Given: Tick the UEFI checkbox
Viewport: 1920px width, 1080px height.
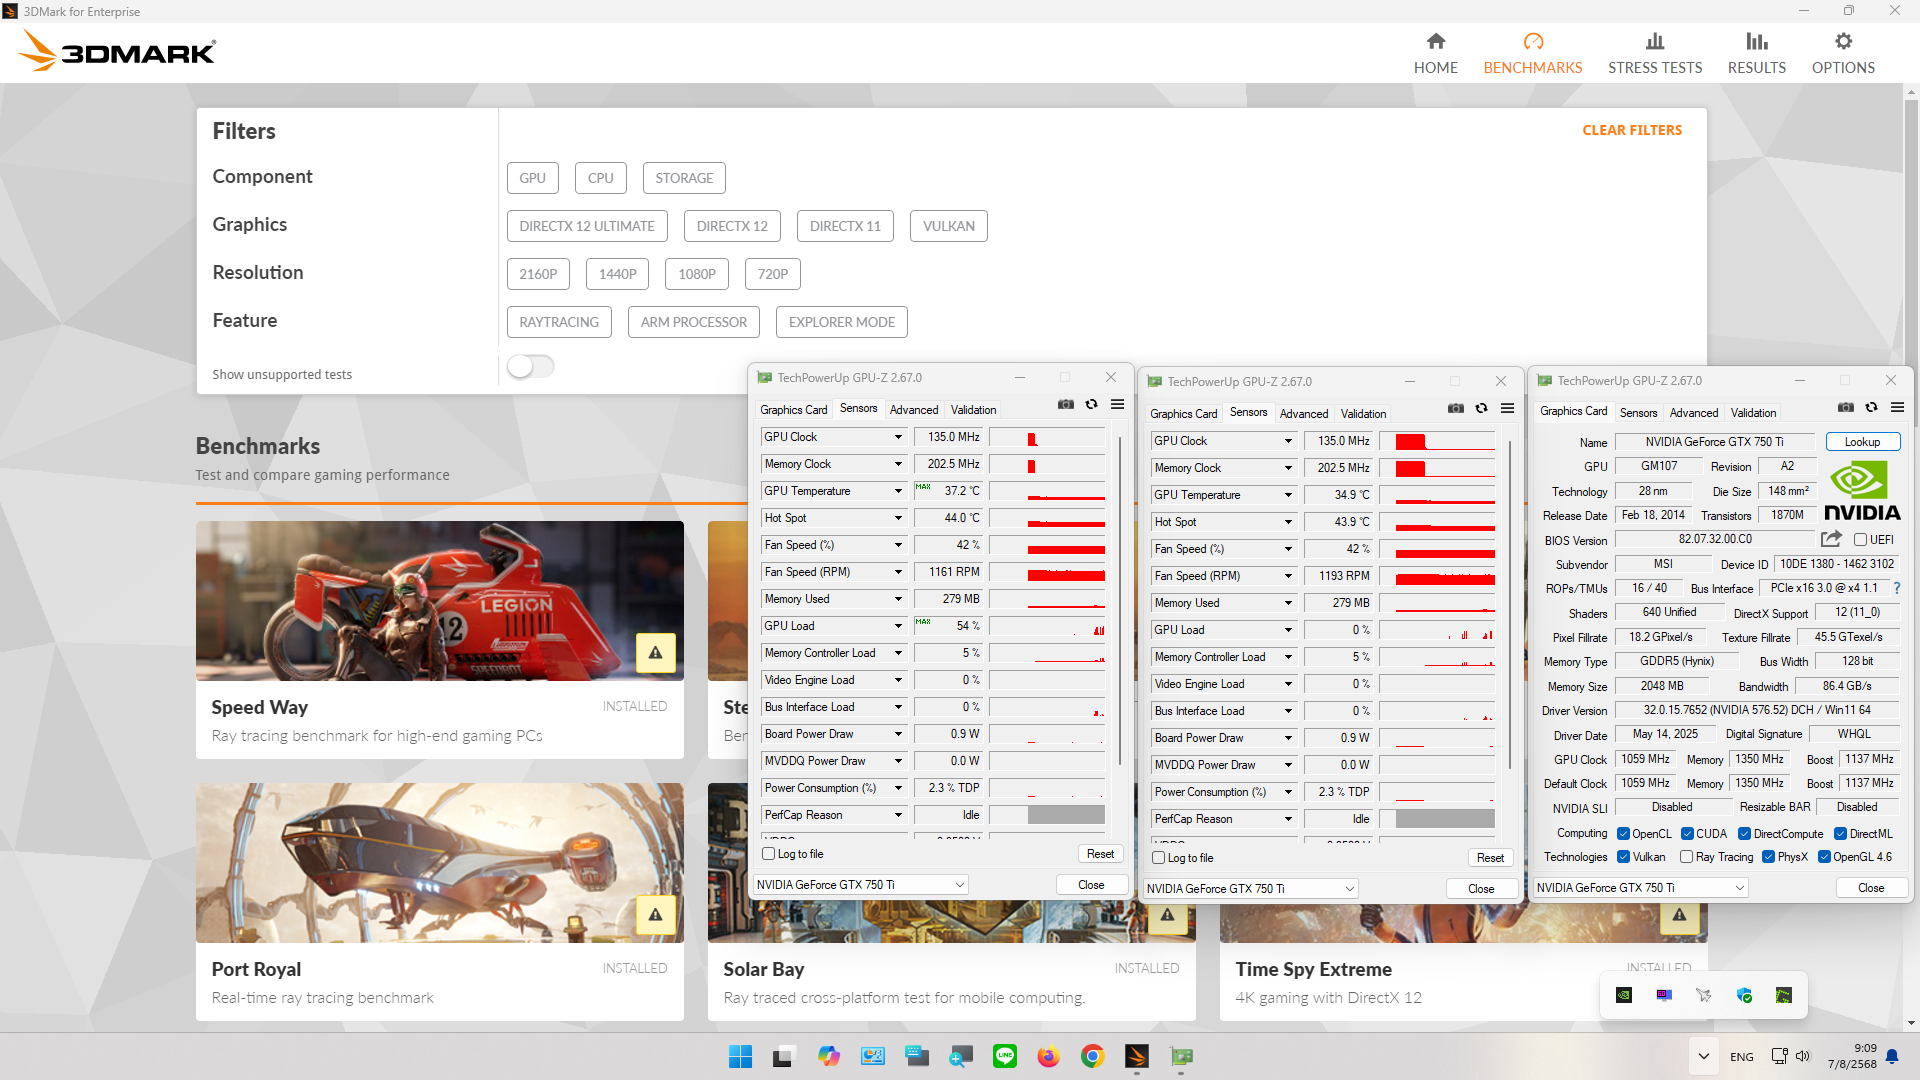Looking at the screenshot, I should (1860, 540).
